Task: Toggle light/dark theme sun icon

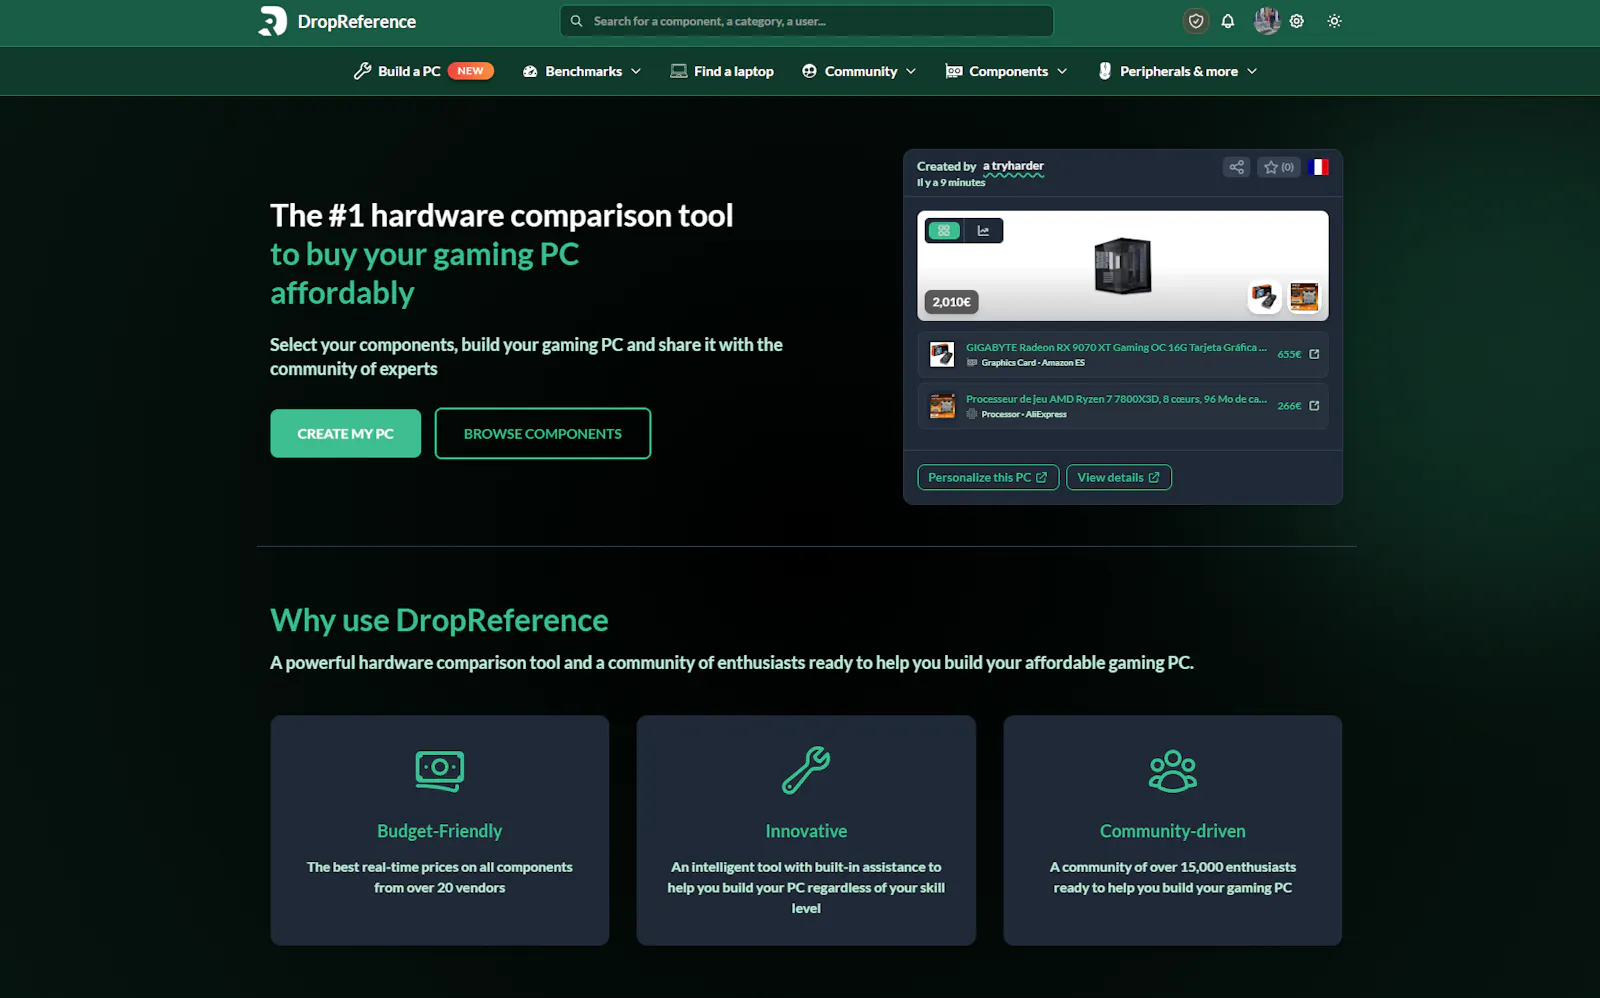Action: [1334, 21]
